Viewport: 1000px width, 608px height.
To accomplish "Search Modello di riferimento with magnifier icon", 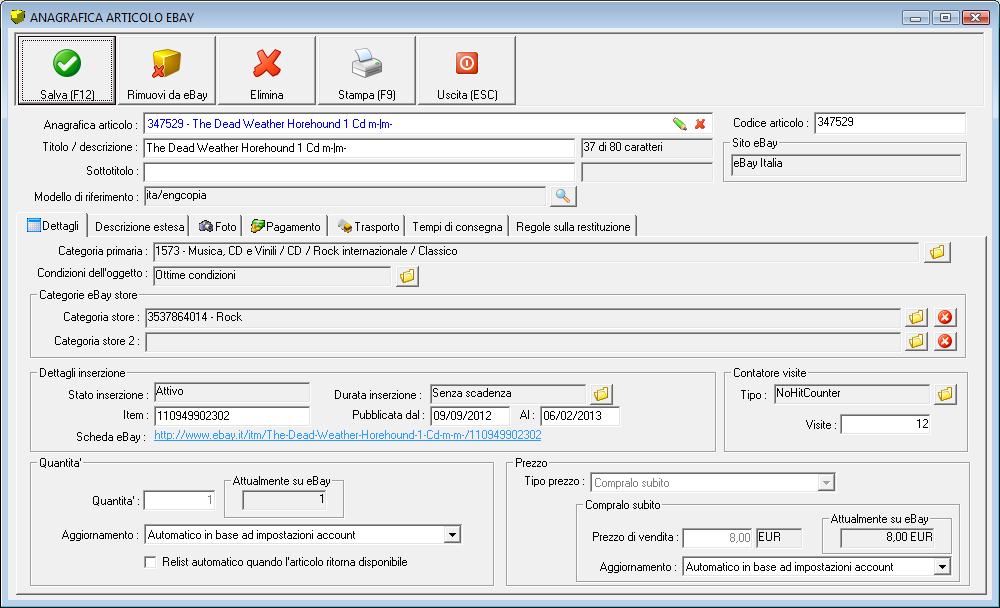I will [x=562, y=196].
